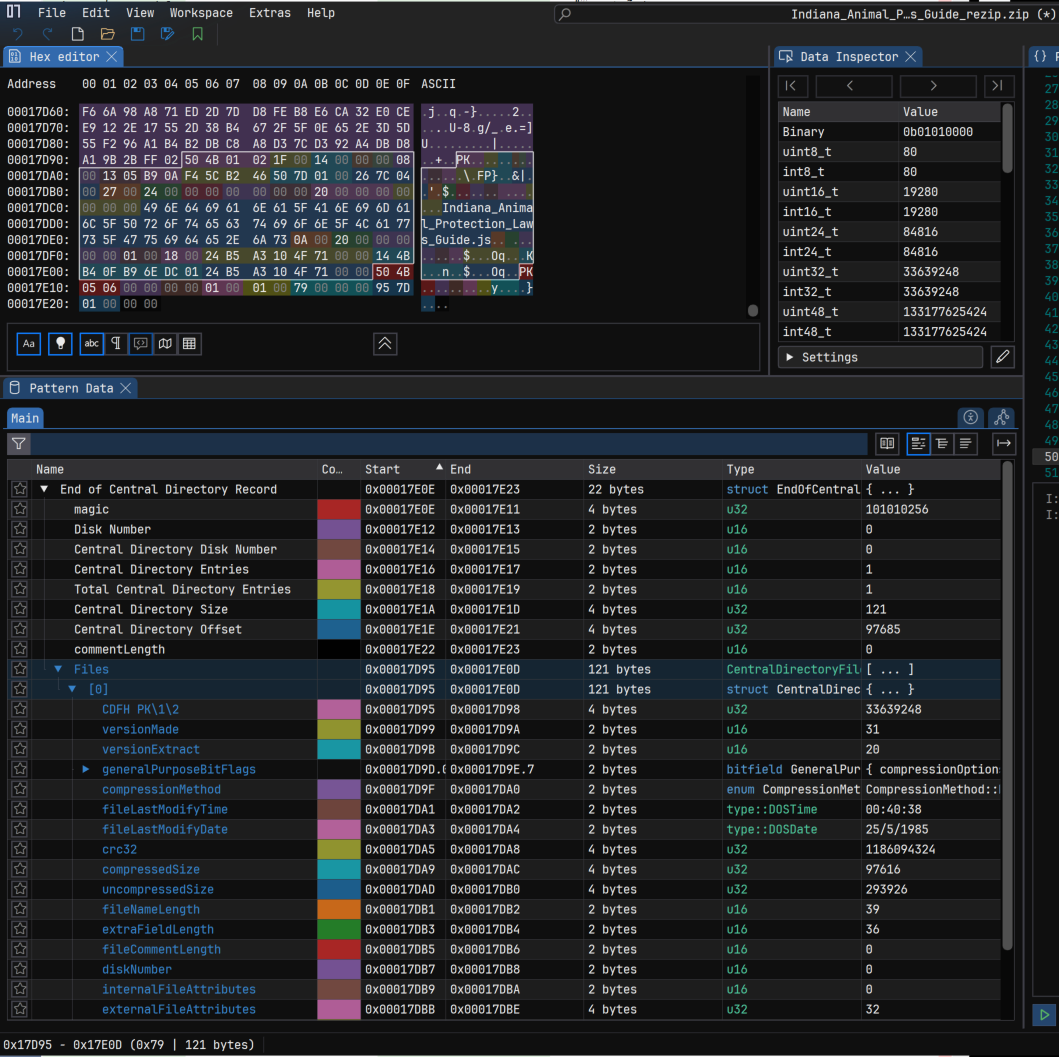Viewport: 1059px width, 1057px height.
Task: Jump to first entry in Data Inspector
Action: 792,86
